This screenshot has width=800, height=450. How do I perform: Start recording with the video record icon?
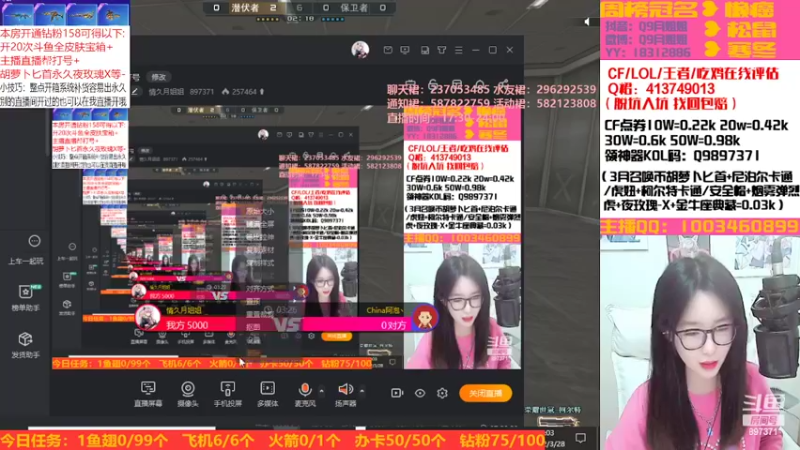coord(397,393)
